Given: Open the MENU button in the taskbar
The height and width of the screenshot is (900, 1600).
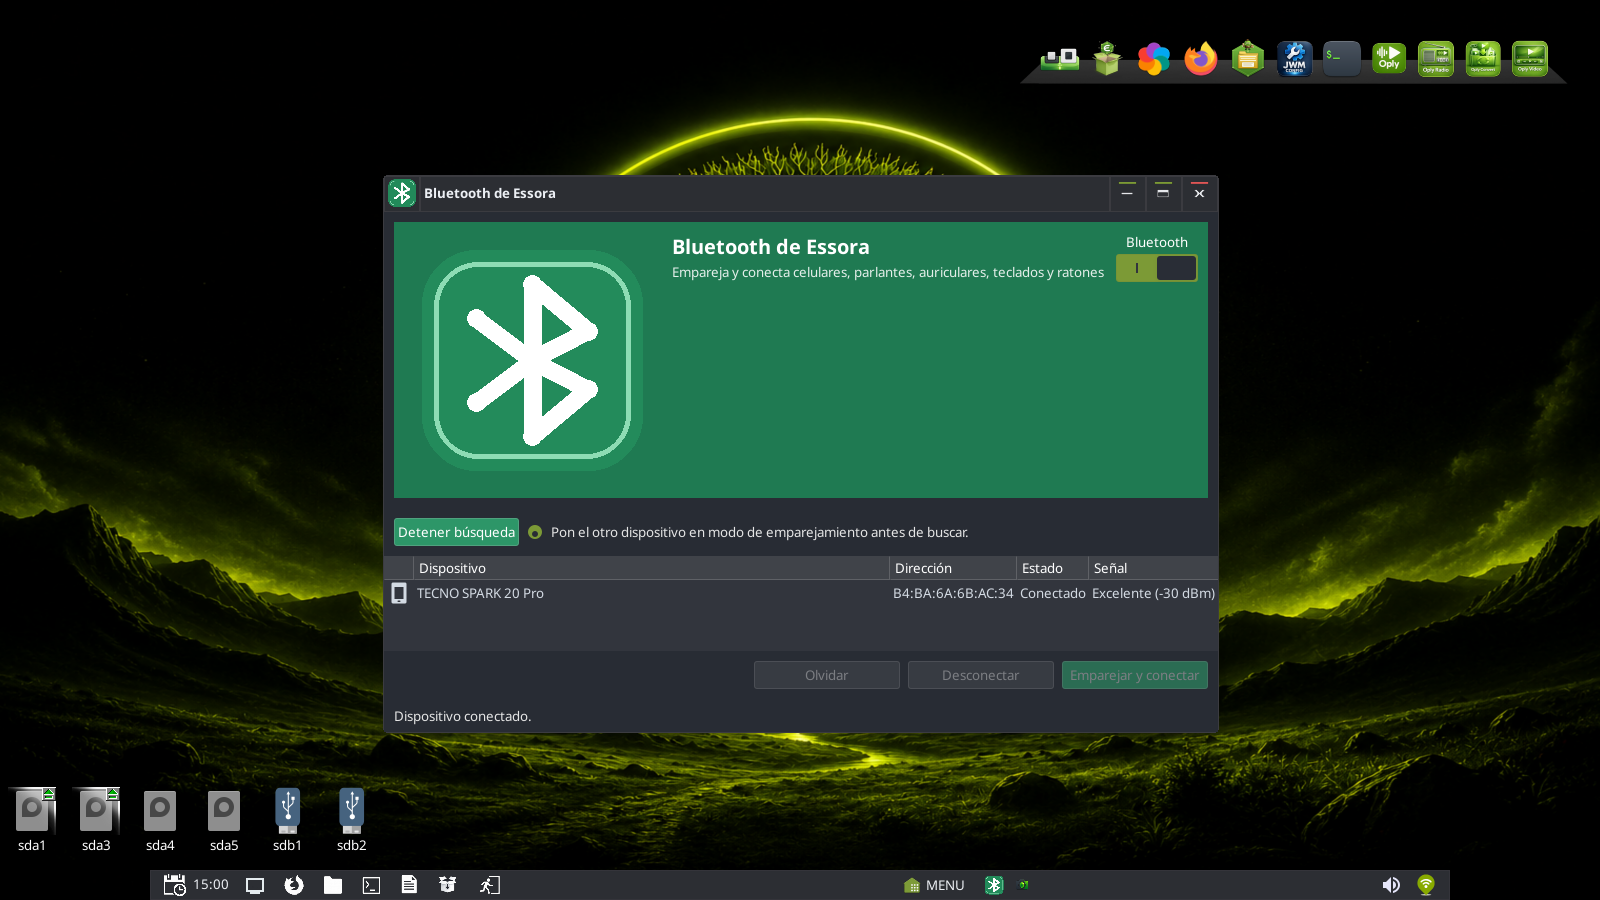Looking at the screenshot, I should click(934, 885).
